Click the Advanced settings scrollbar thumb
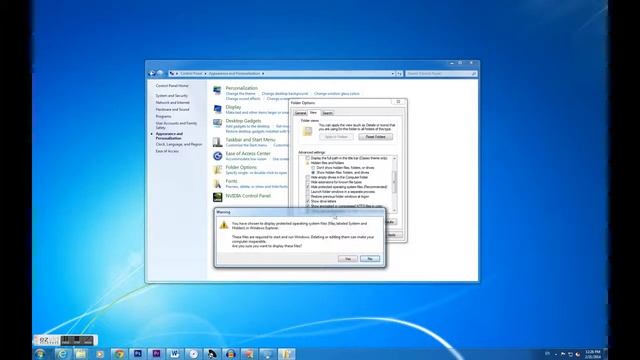The width and height of the screenshot is (640, 360). (x=394, y=182)
